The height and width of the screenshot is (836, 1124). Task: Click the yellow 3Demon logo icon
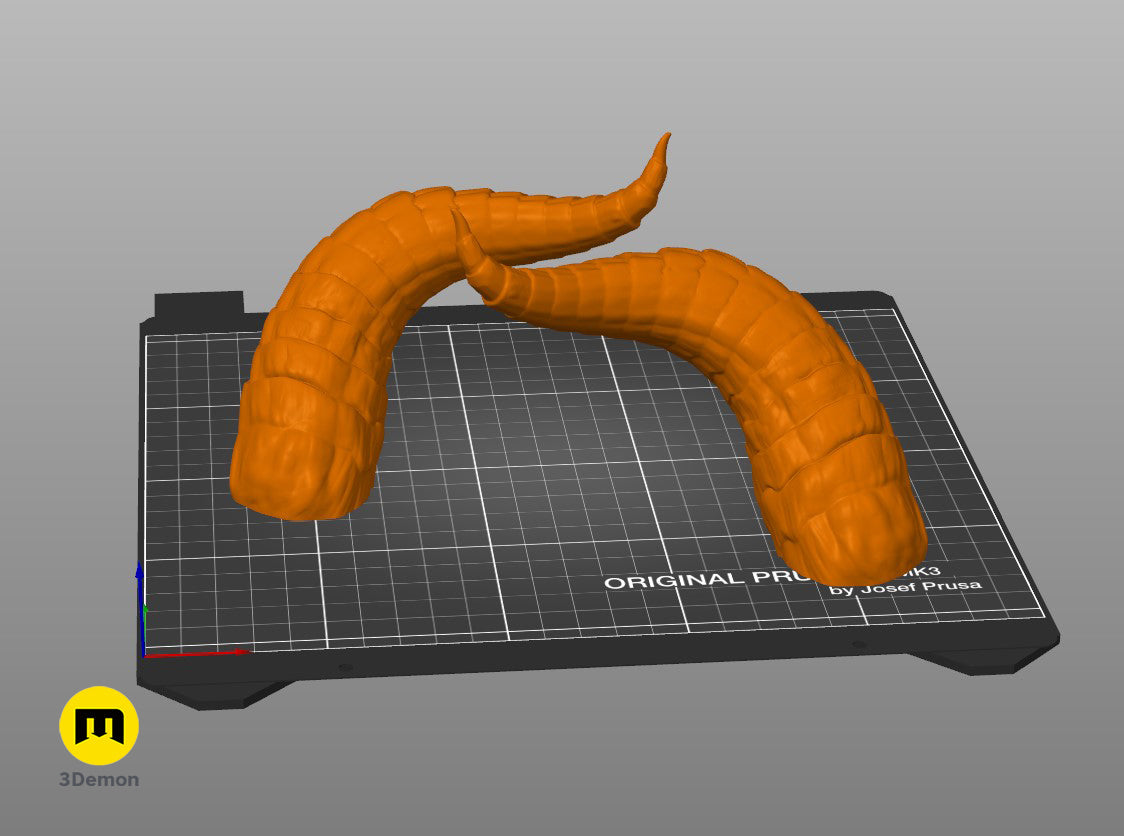pos(99,725)
